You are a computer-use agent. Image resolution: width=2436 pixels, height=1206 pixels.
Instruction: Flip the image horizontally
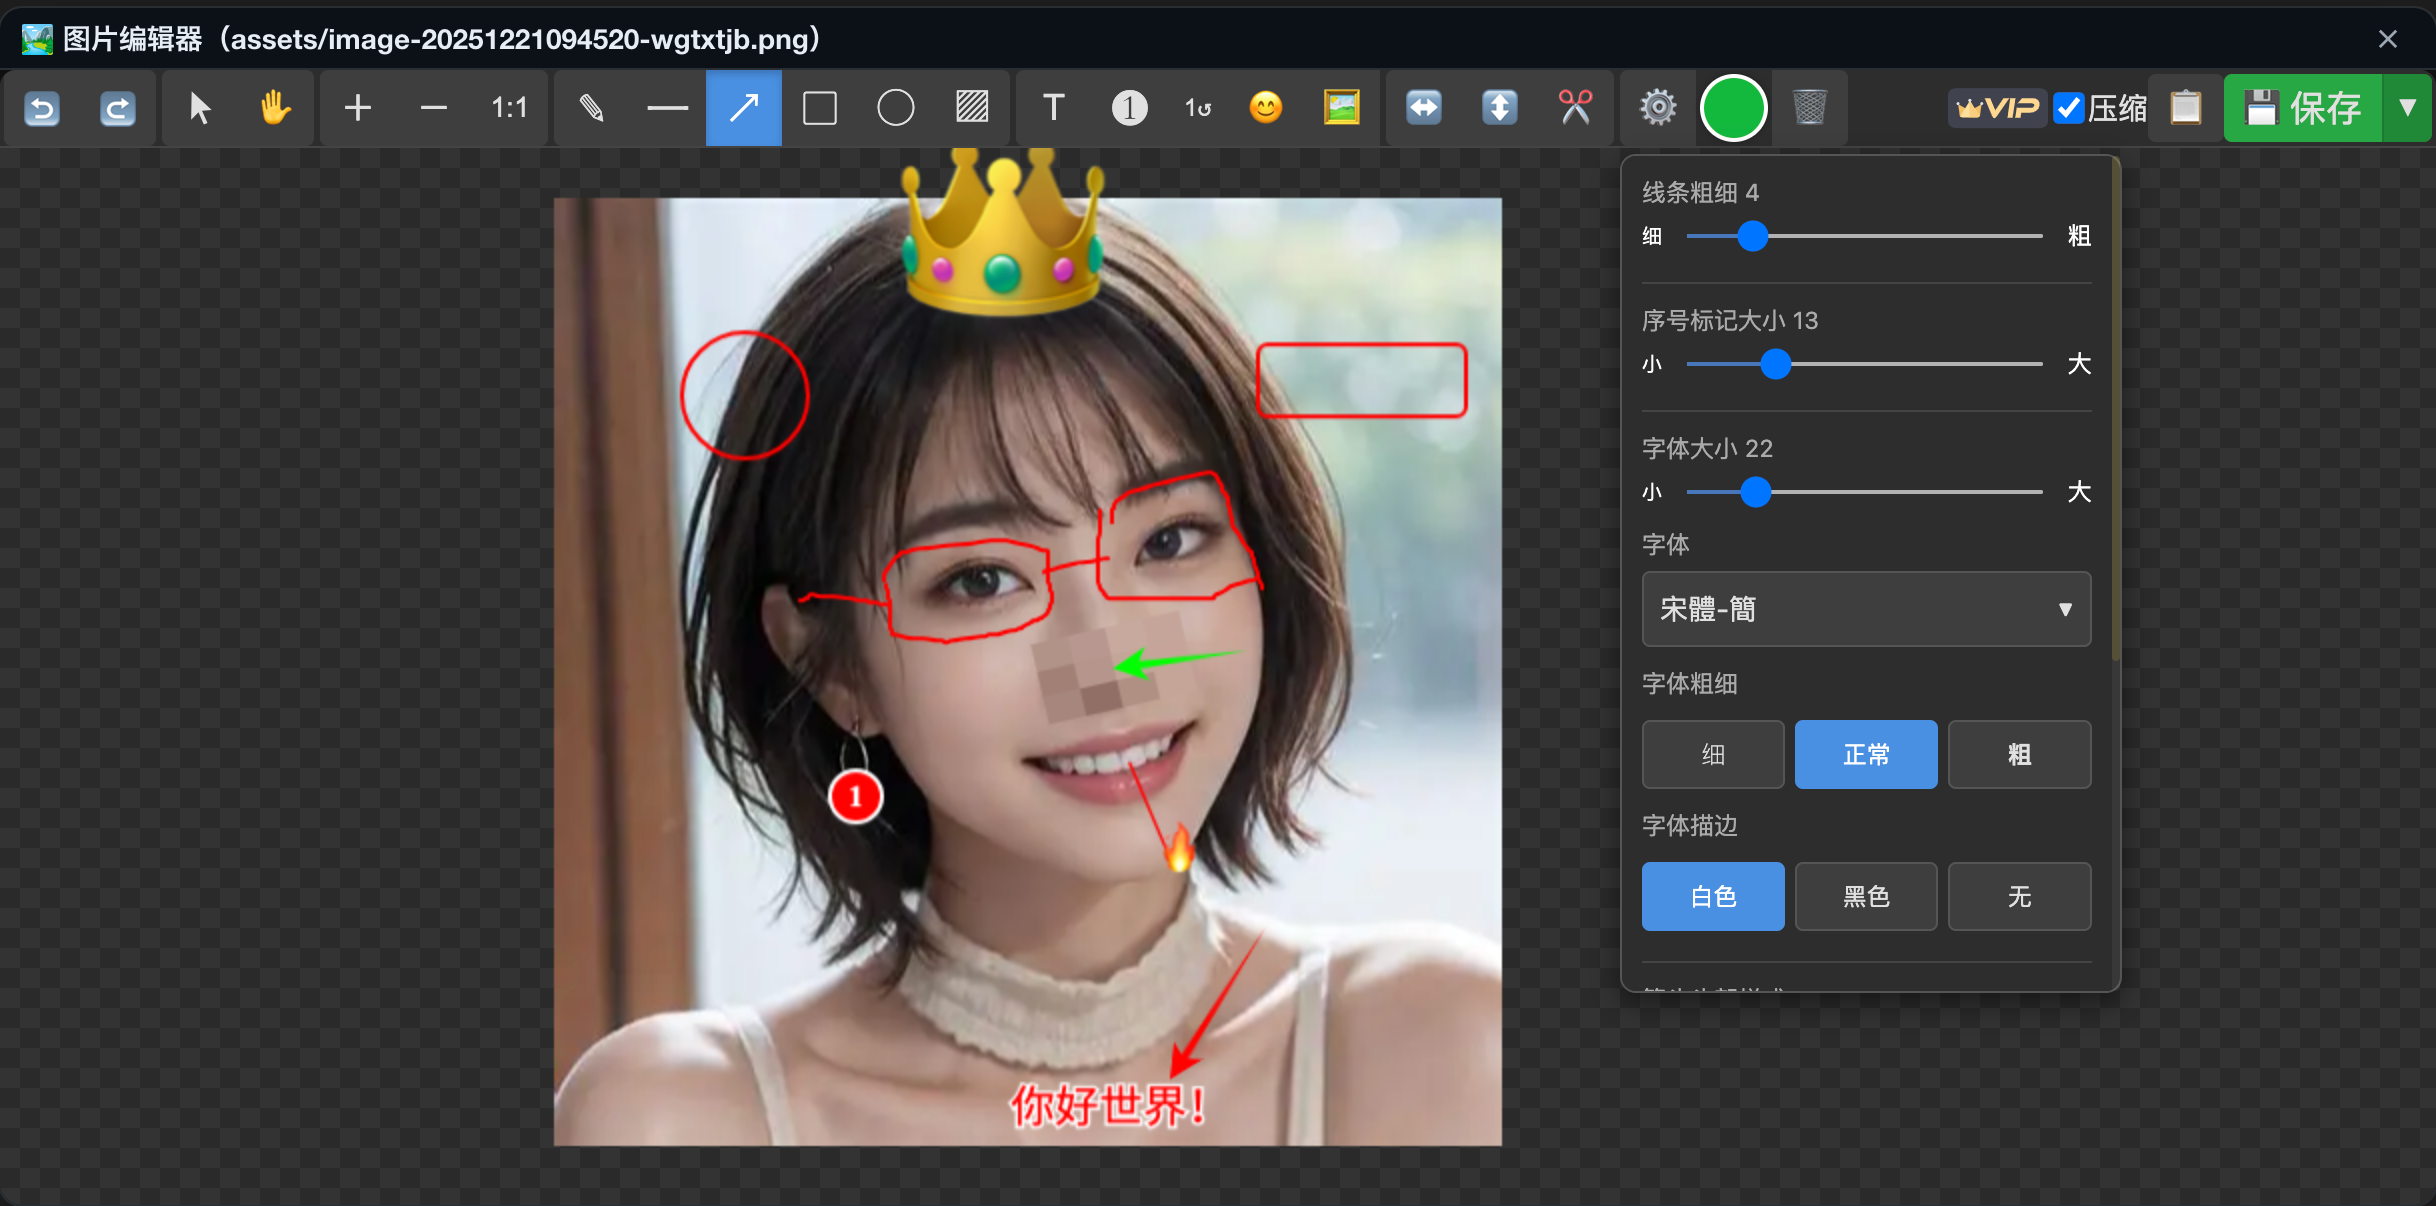pyautogui.click(x=1423, y=108)
